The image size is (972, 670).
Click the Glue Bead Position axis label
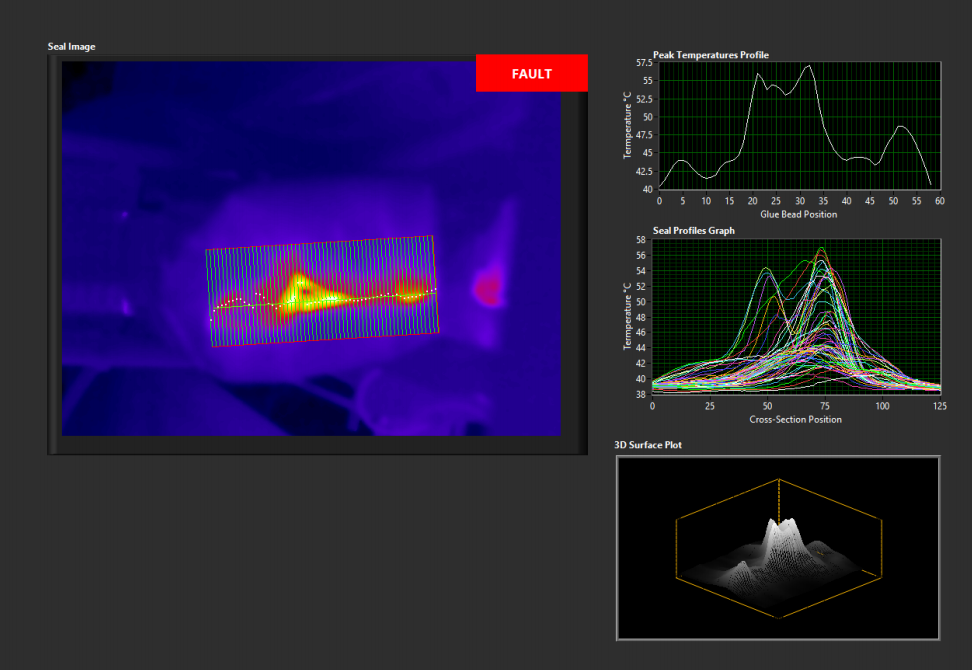pos(797,214)
